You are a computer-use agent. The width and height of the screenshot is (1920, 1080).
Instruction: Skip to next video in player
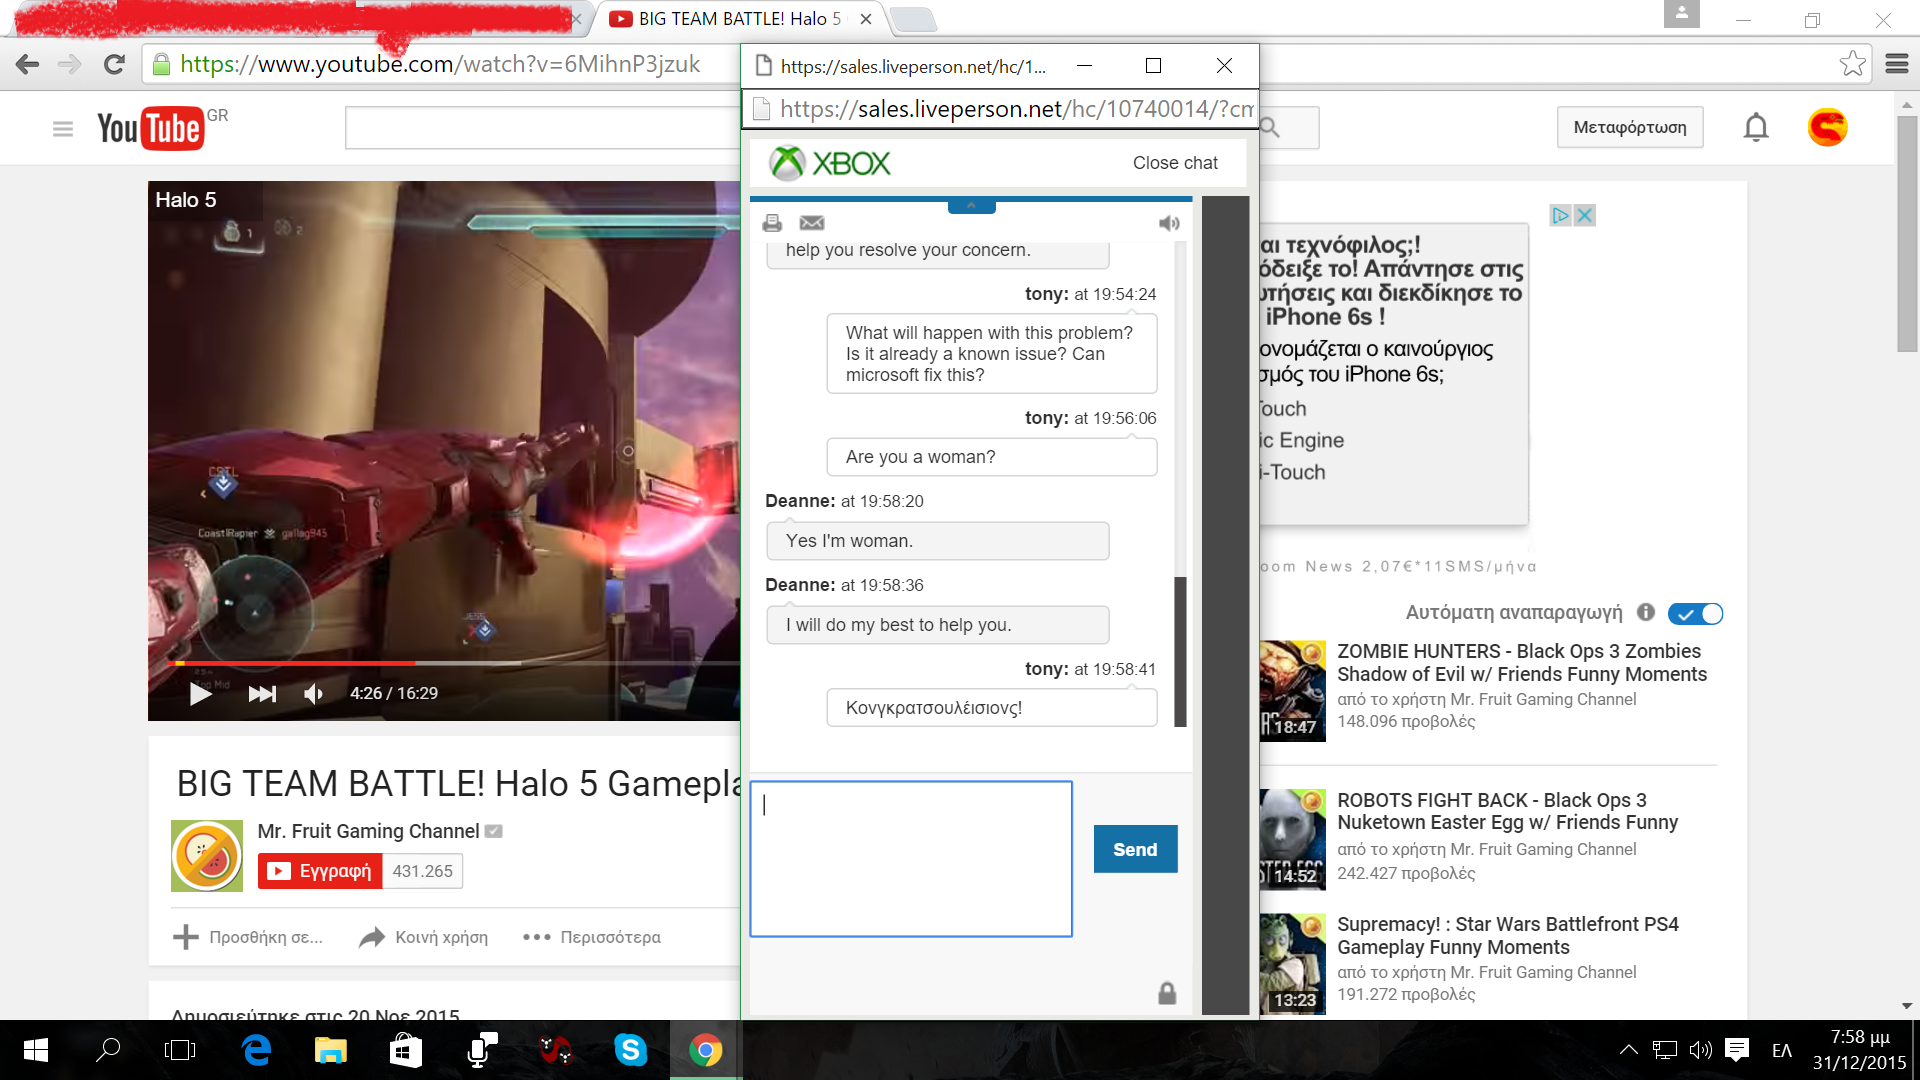point(262,693)
